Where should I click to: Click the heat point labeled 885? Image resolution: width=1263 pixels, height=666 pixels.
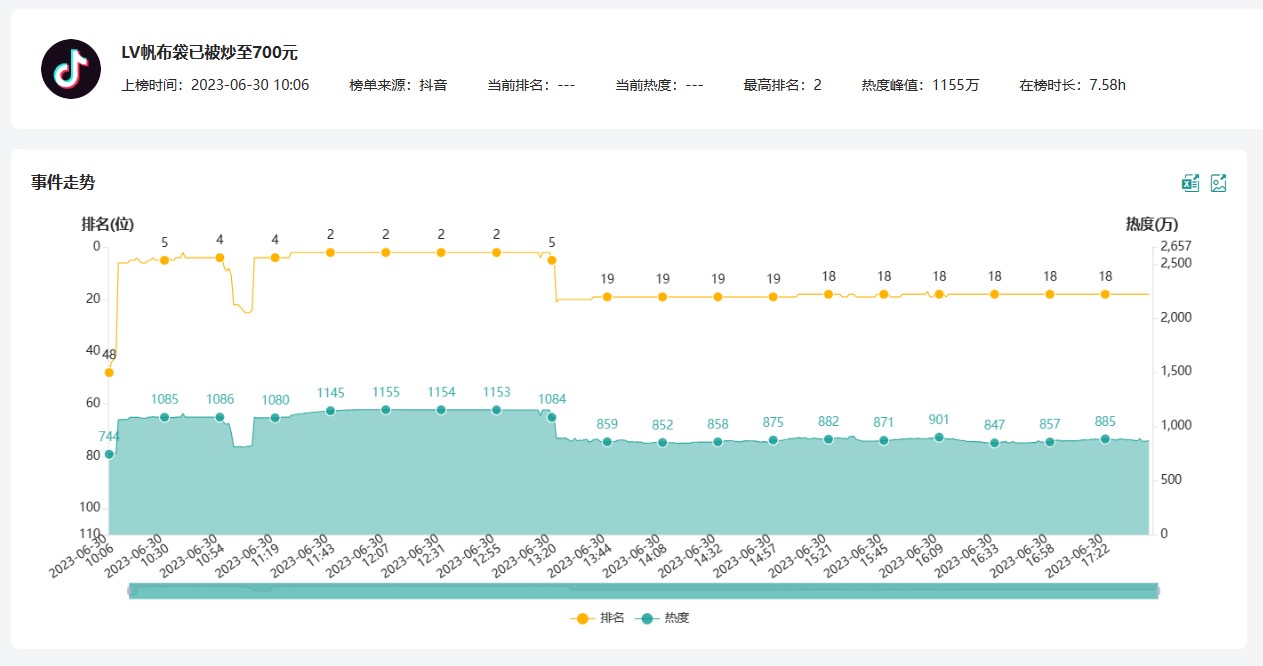click(1105, 439)
